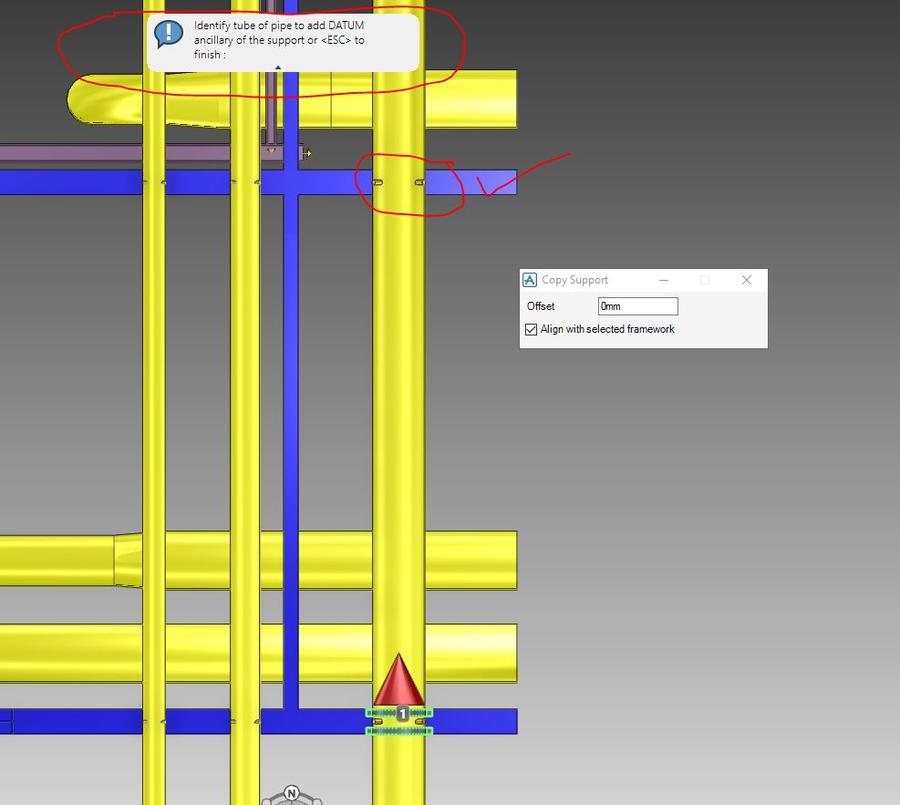The width and height of the screenshot is (900, 805).
Task: Click the Copy Support title text
Action: click(575, 280)
